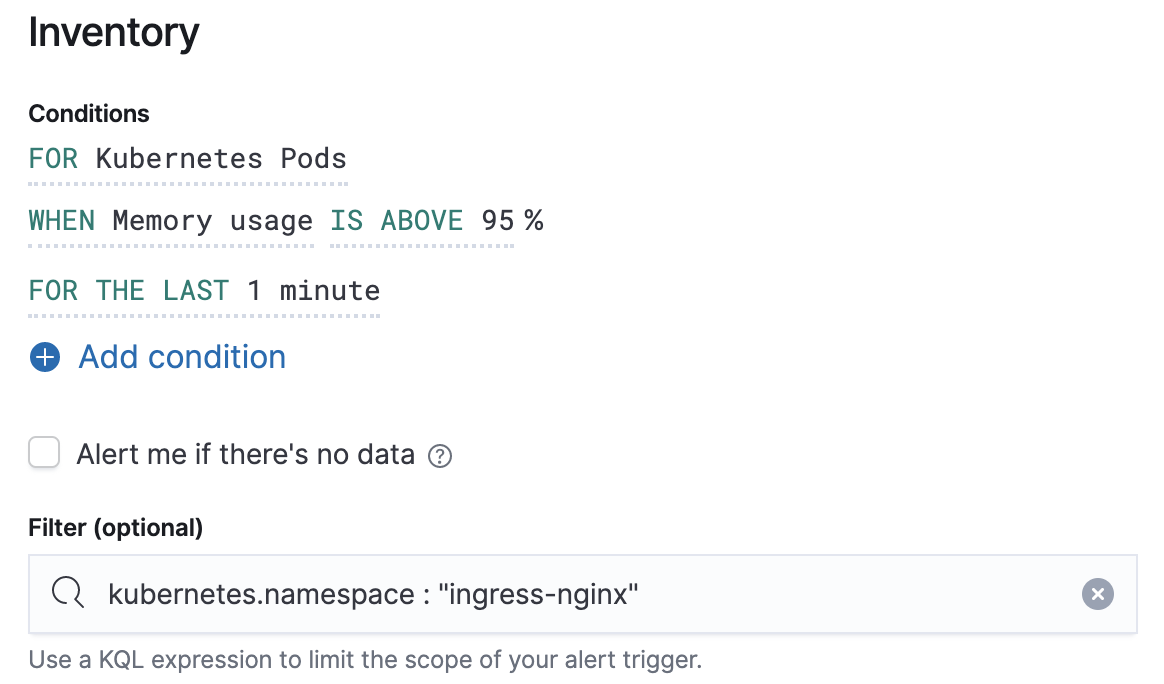Click the Inventory heading
Screen dimensions: 1164x684
(114, 32)
